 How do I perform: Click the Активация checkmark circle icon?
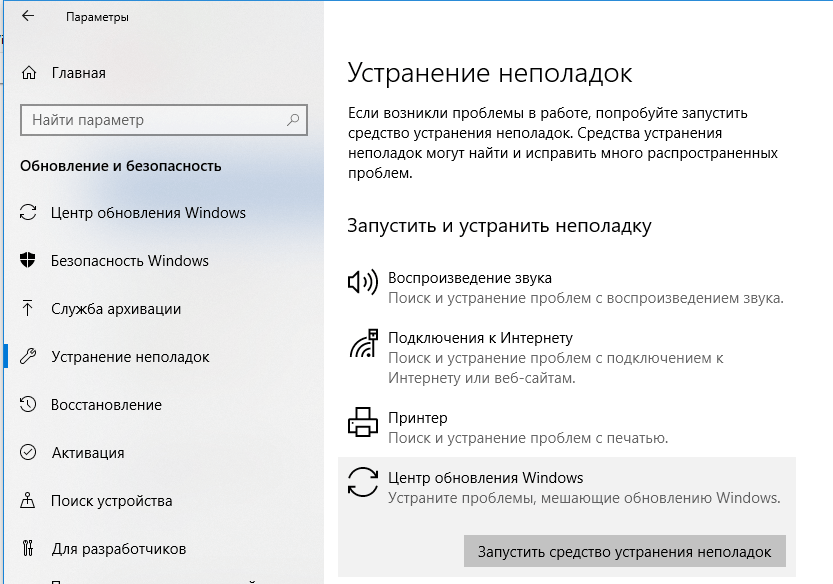pyautogui.click(x=28, y=453)
